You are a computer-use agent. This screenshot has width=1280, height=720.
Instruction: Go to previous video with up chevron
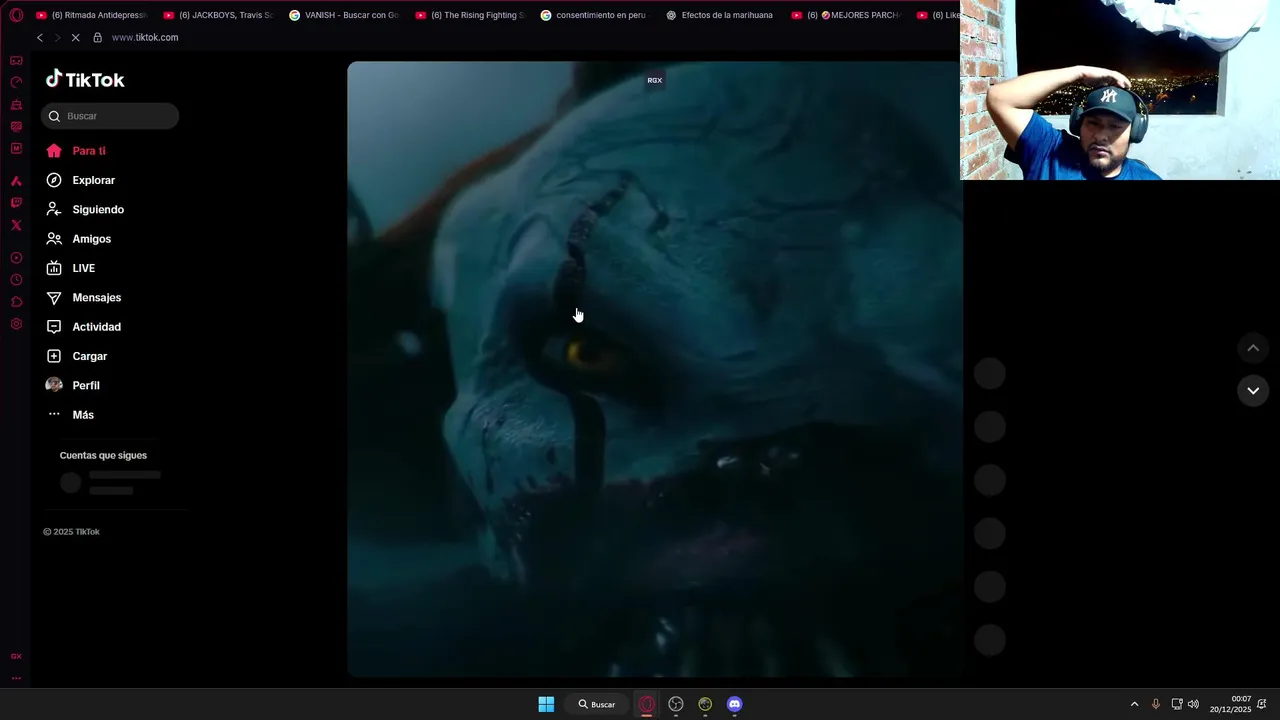1253,348
